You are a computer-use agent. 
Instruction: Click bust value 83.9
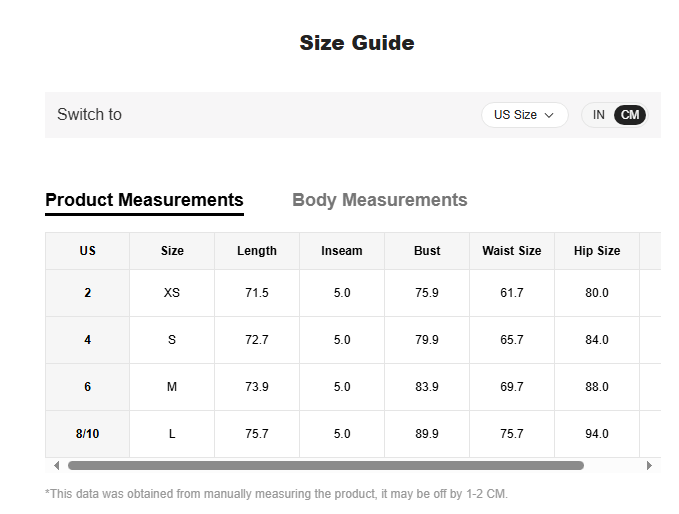pos(427,387)
